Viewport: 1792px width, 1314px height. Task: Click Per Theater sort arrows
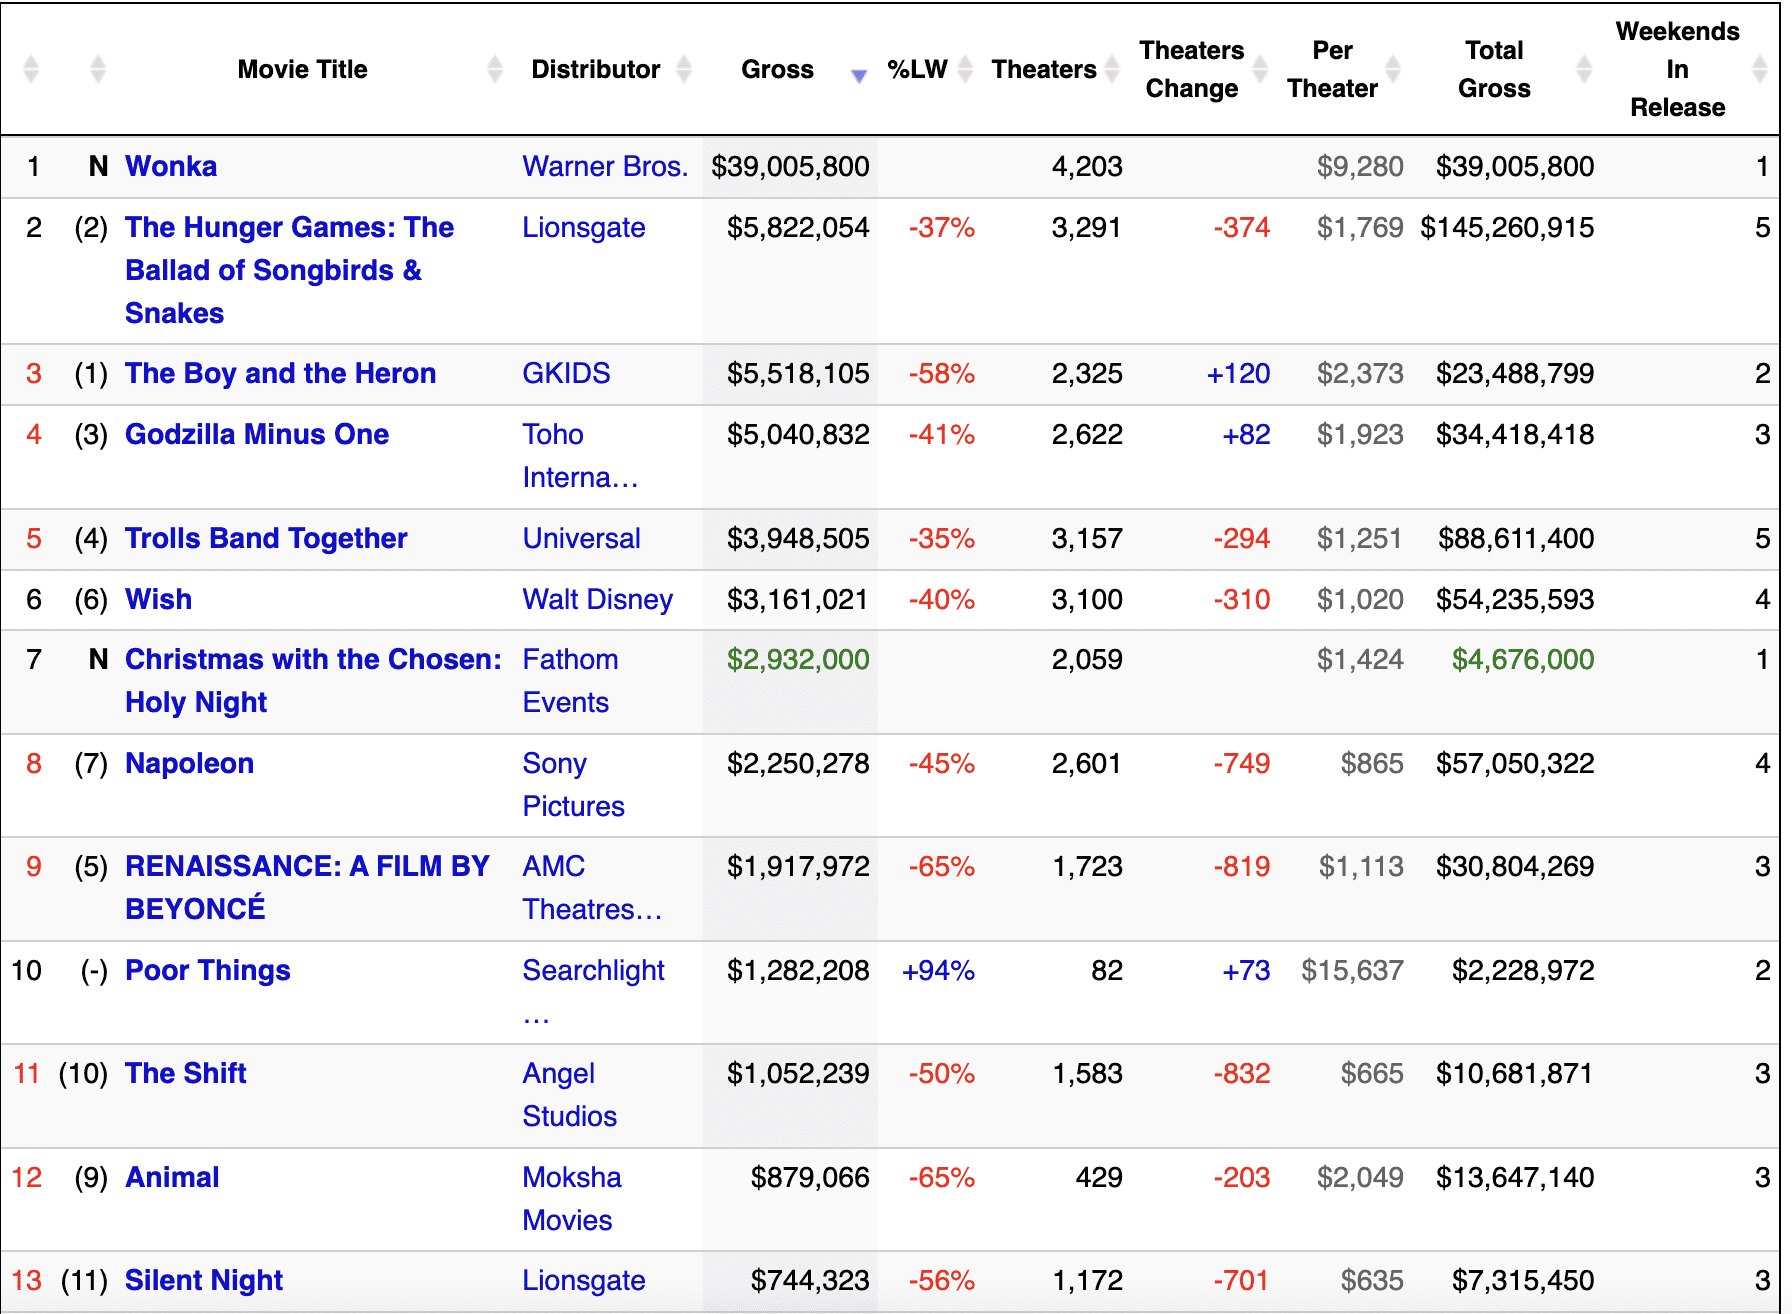pyautogui.click(x=1393, y=69)
